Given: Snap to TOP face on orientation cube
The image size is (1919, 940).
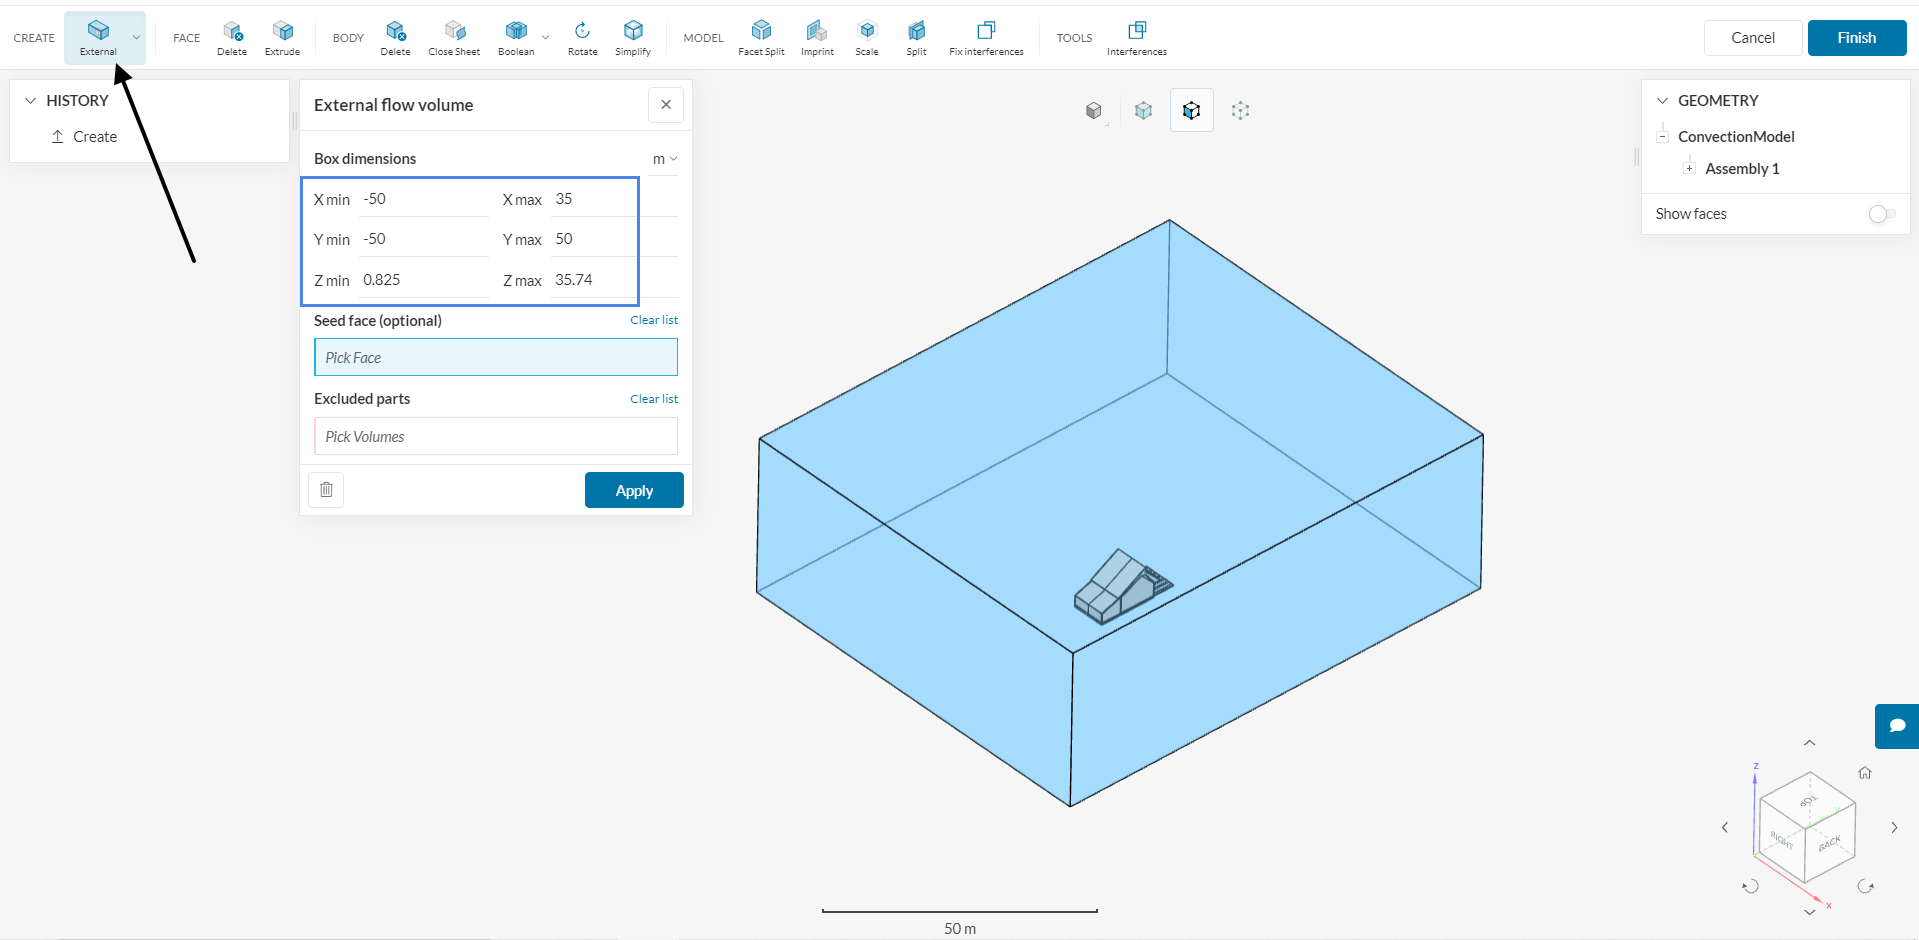Looking at the screenshot, I should tap(1808, 800).
